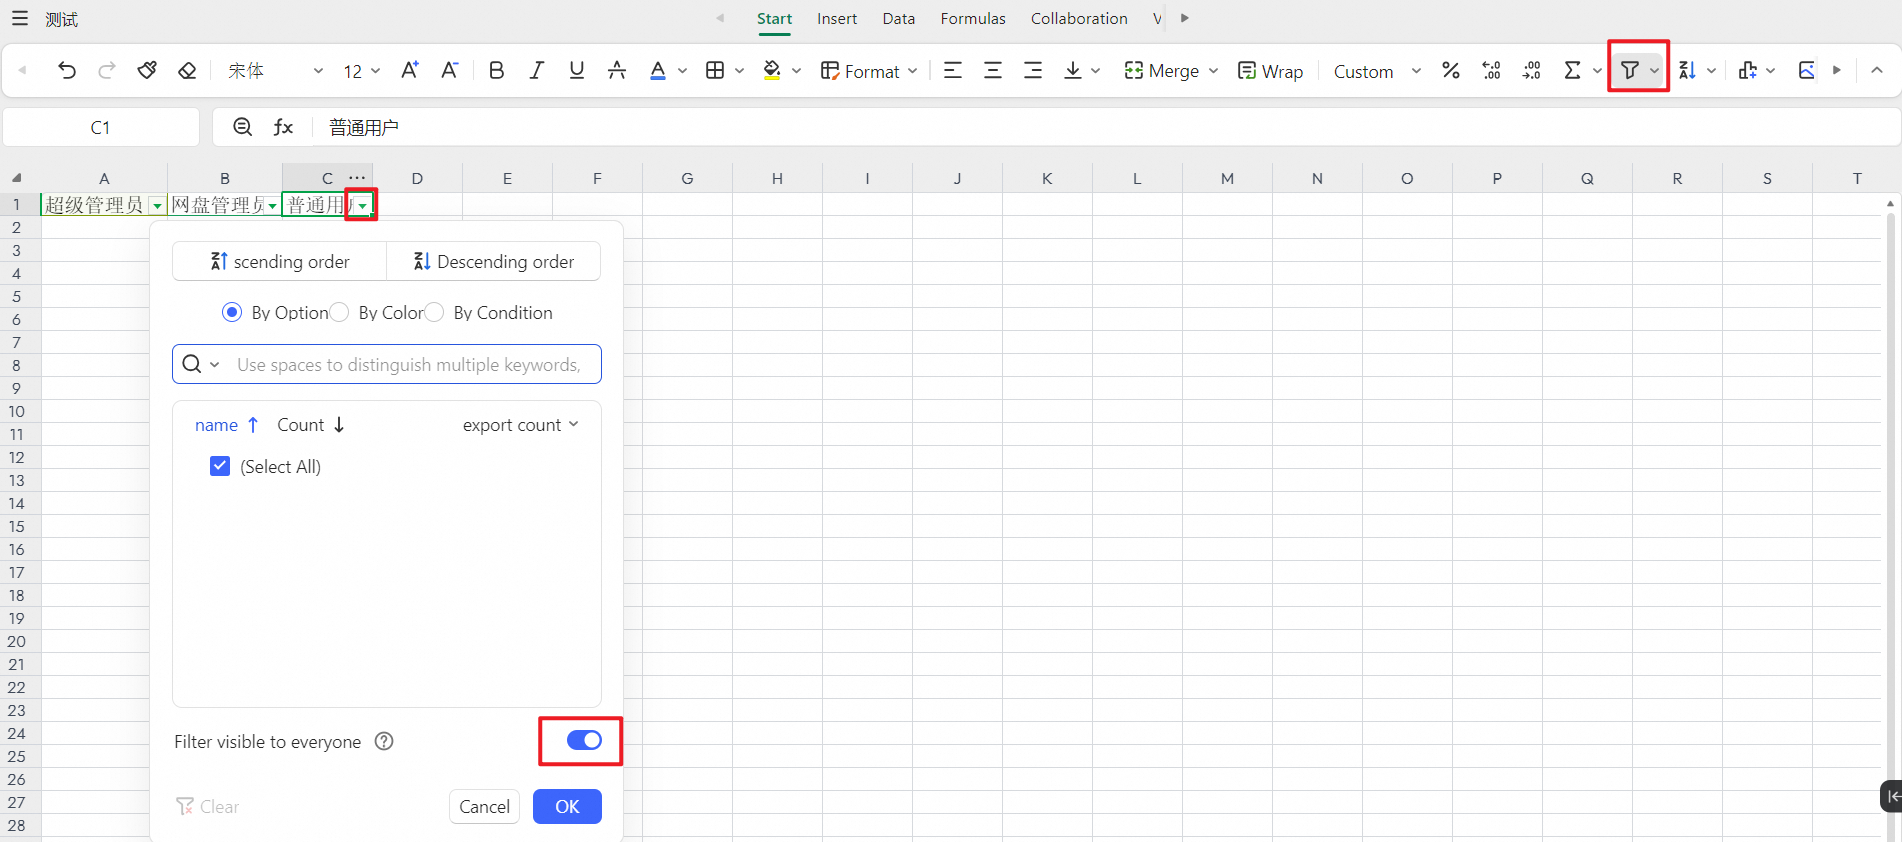The image size is (1902, 842).
Task: Open the filter dropdown in cell C1
Action: [362, 206]
